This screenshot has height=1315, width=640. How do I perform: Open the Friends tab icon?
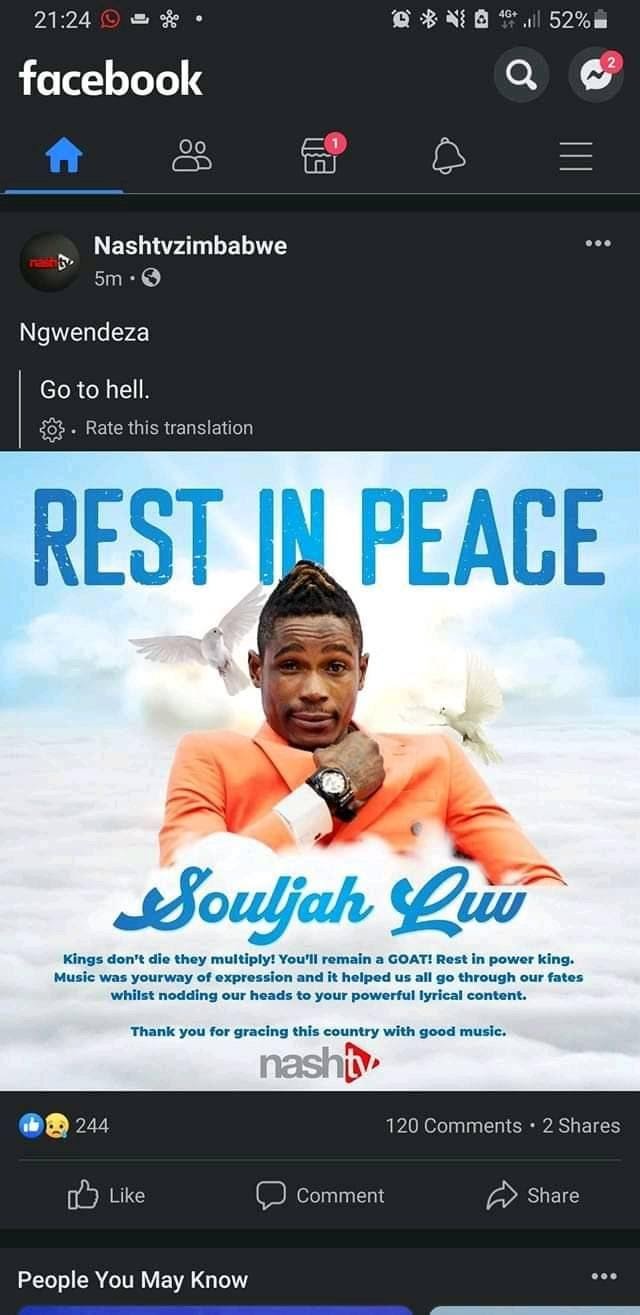click(192, 156)
